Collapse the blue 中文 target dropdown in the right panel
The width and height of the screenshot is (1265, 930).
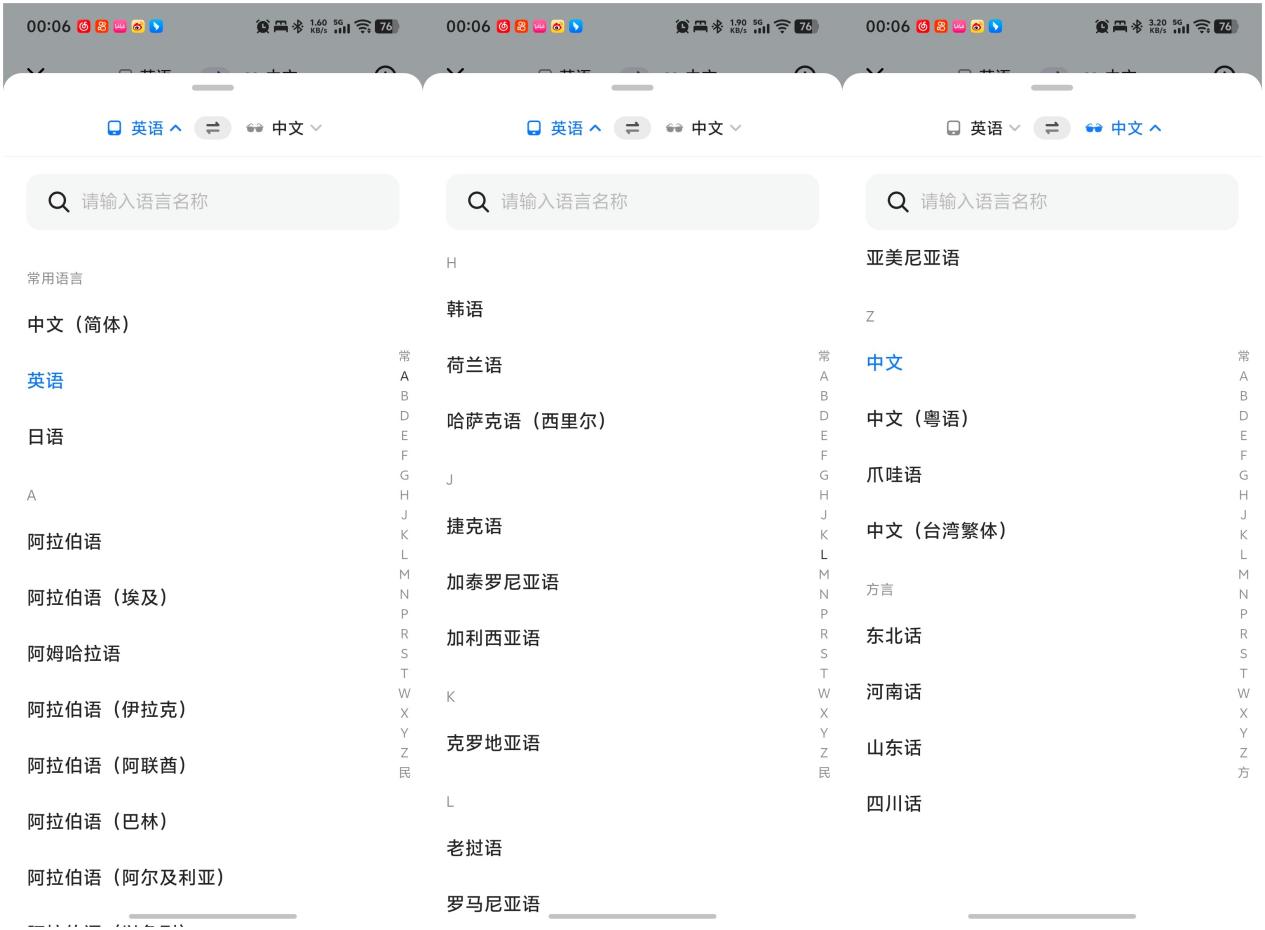click(1137, 128)
